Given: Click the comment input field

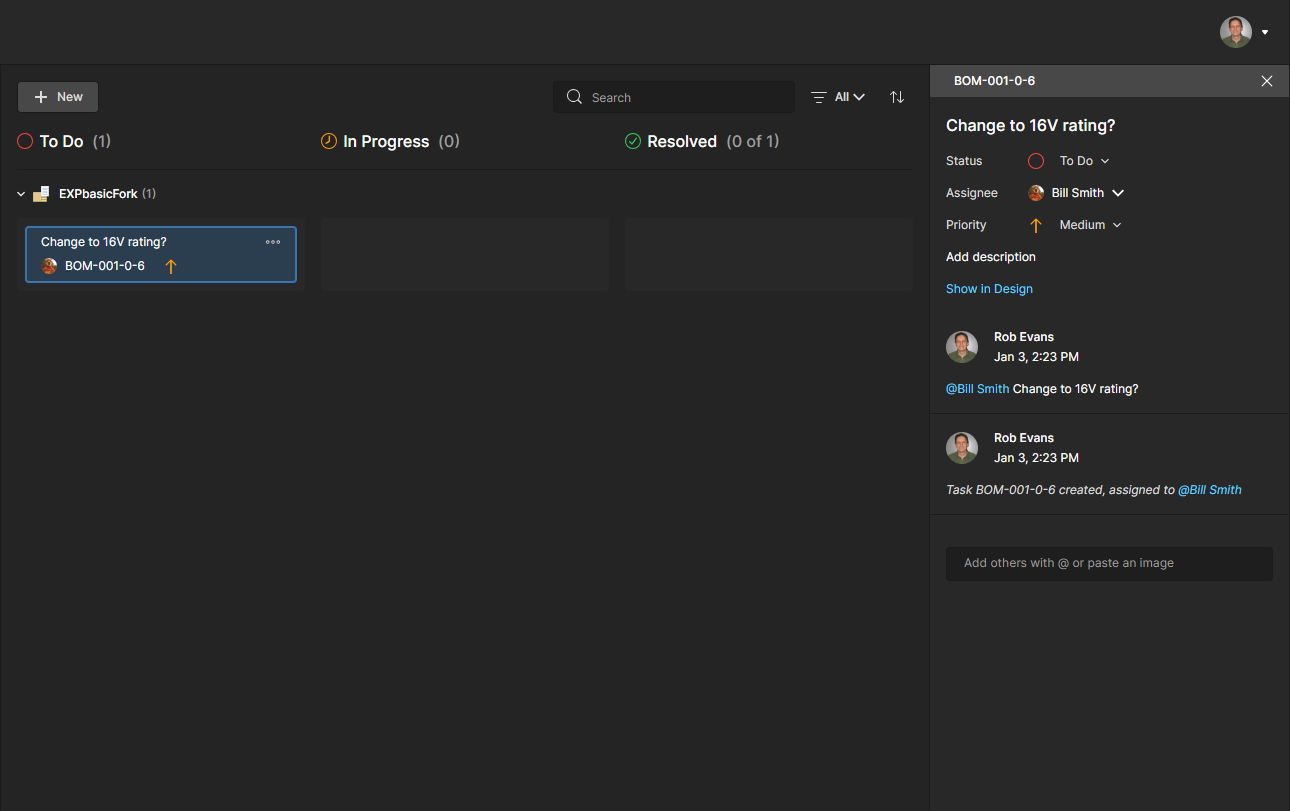Looking at the screenshot, I should (1109, 563).
